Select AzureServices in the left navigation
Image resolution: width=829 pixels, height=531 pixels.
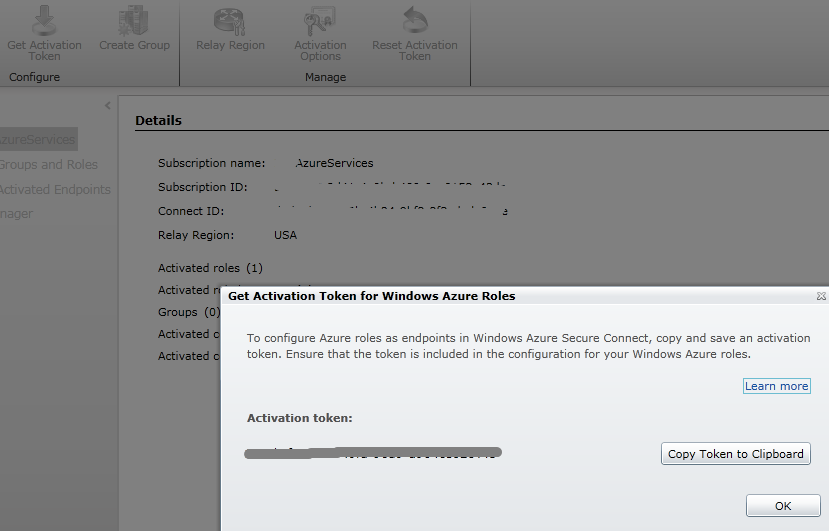pos(38,139)
